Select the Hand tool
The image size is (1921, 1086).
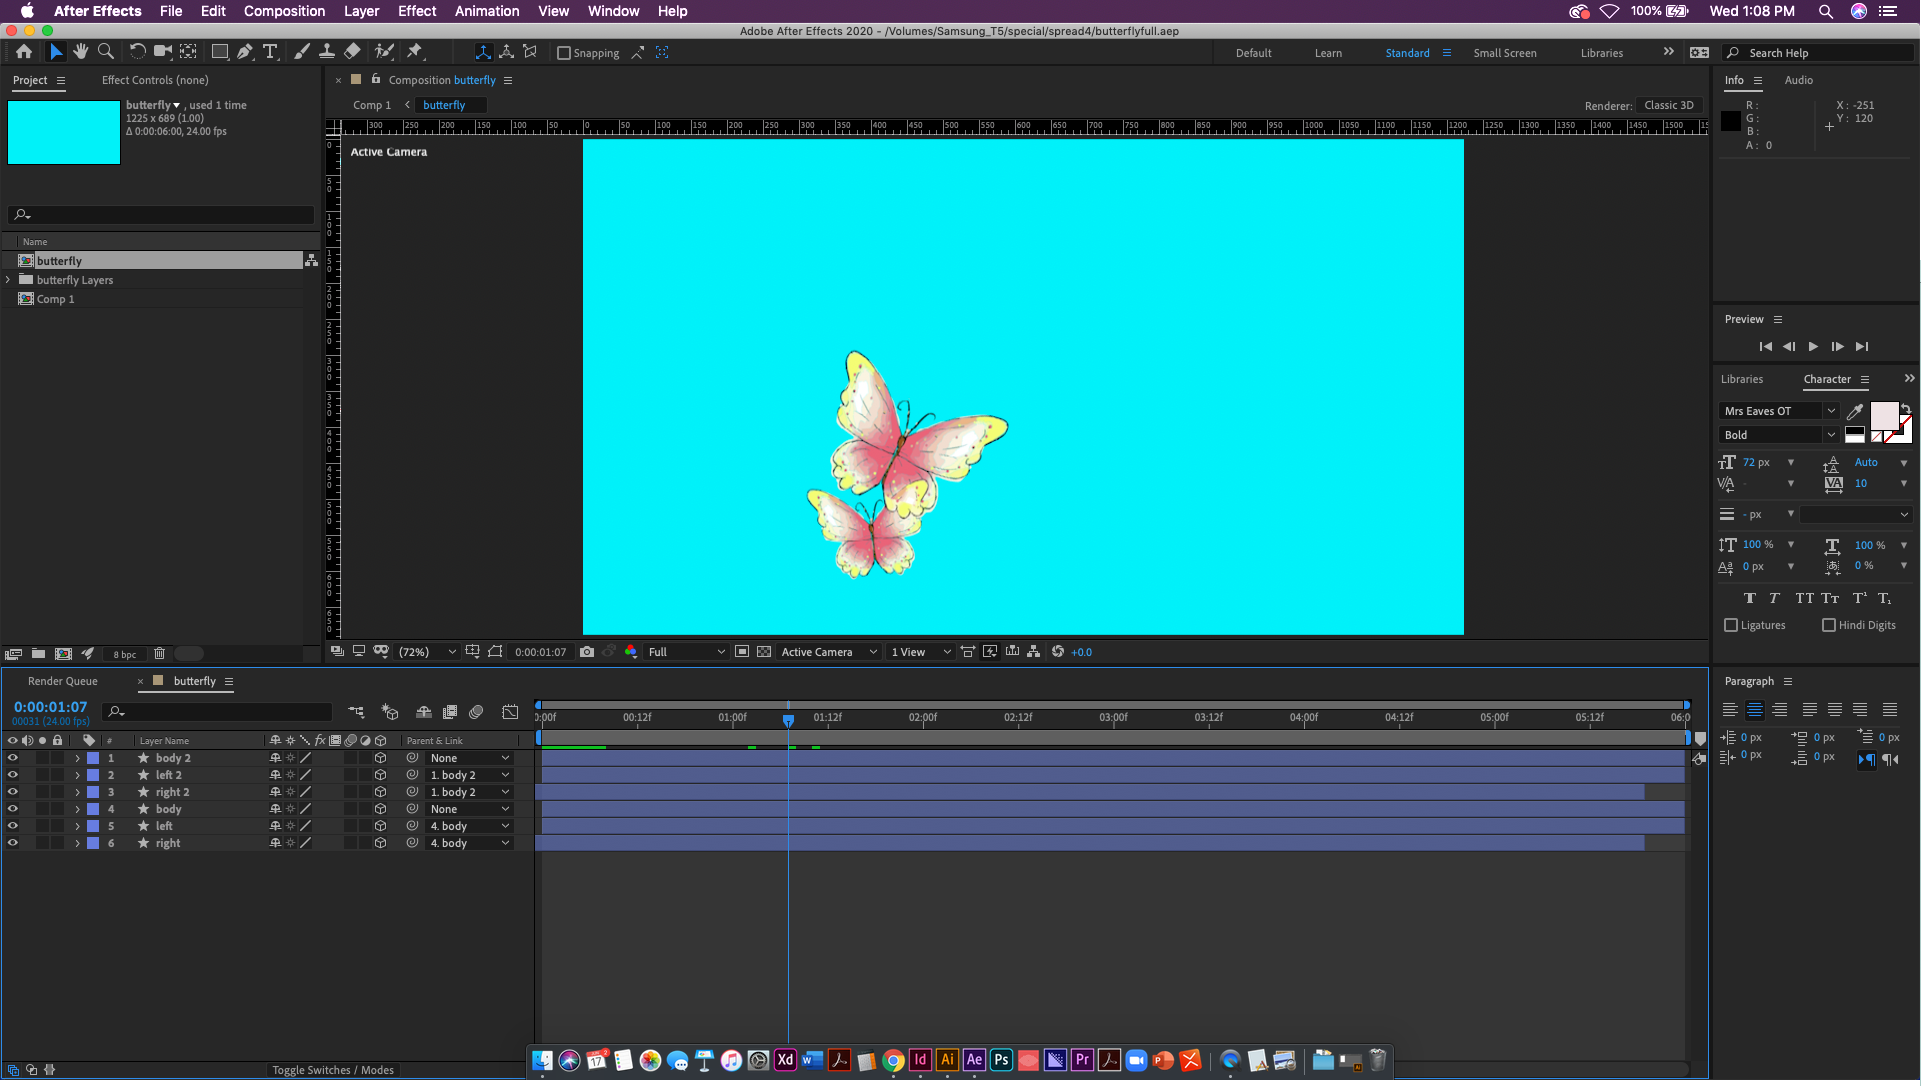coord(81,52)
